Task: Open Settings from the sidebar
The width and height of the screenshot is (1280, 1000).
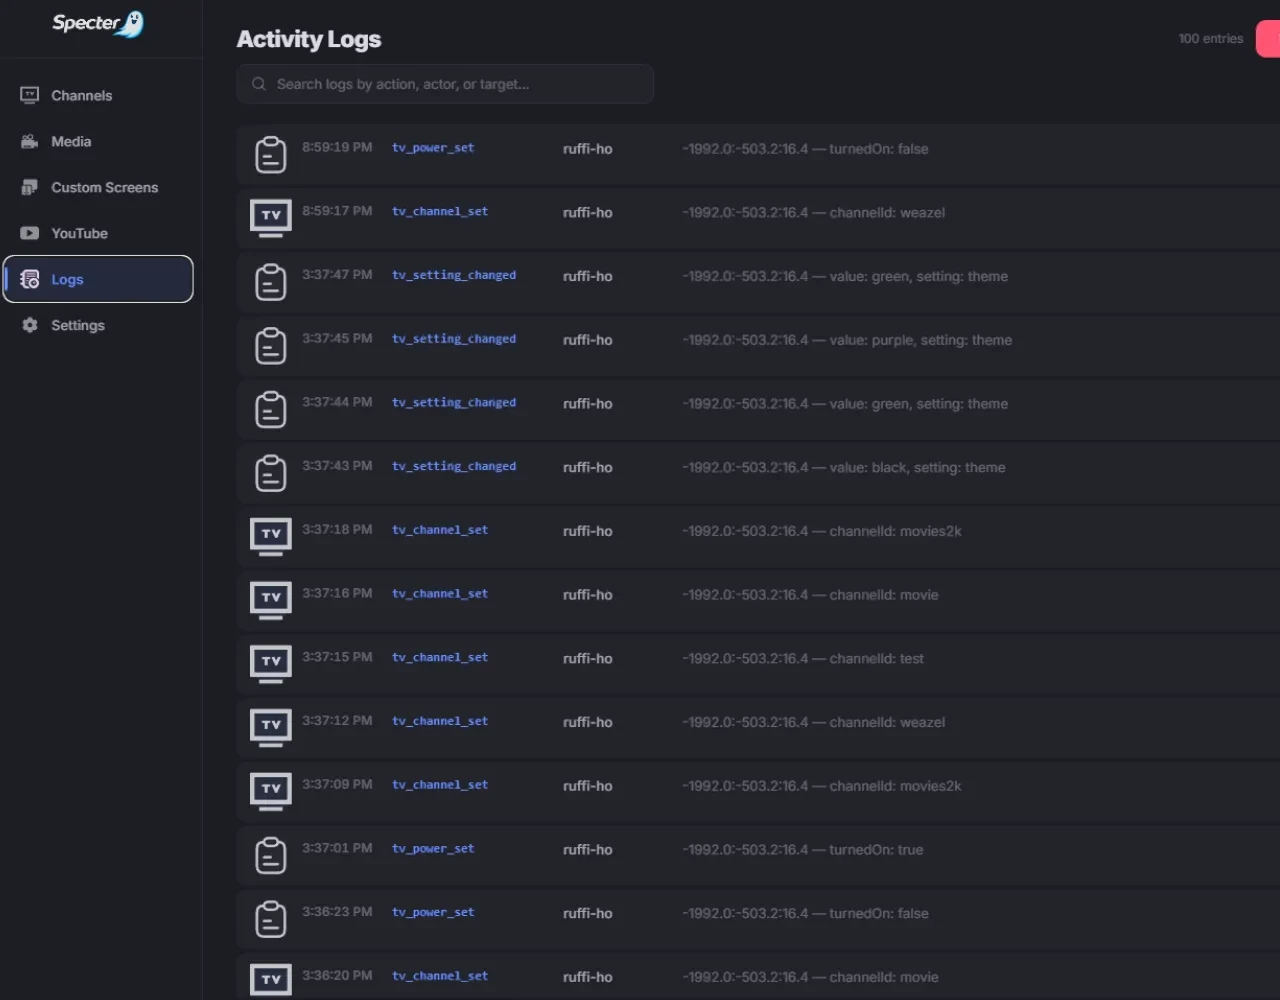Action: click(x=98, y=326)
